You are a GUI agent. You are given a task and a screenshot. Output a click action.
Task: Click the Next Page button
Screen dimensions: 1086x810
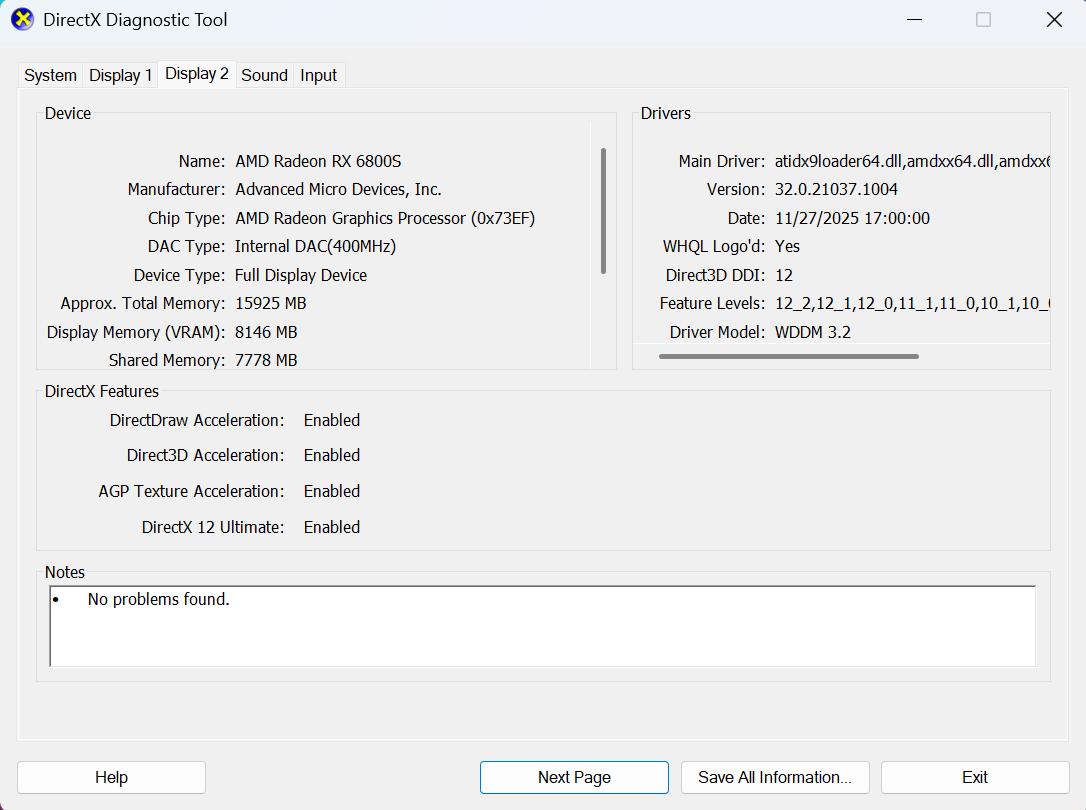574,777
